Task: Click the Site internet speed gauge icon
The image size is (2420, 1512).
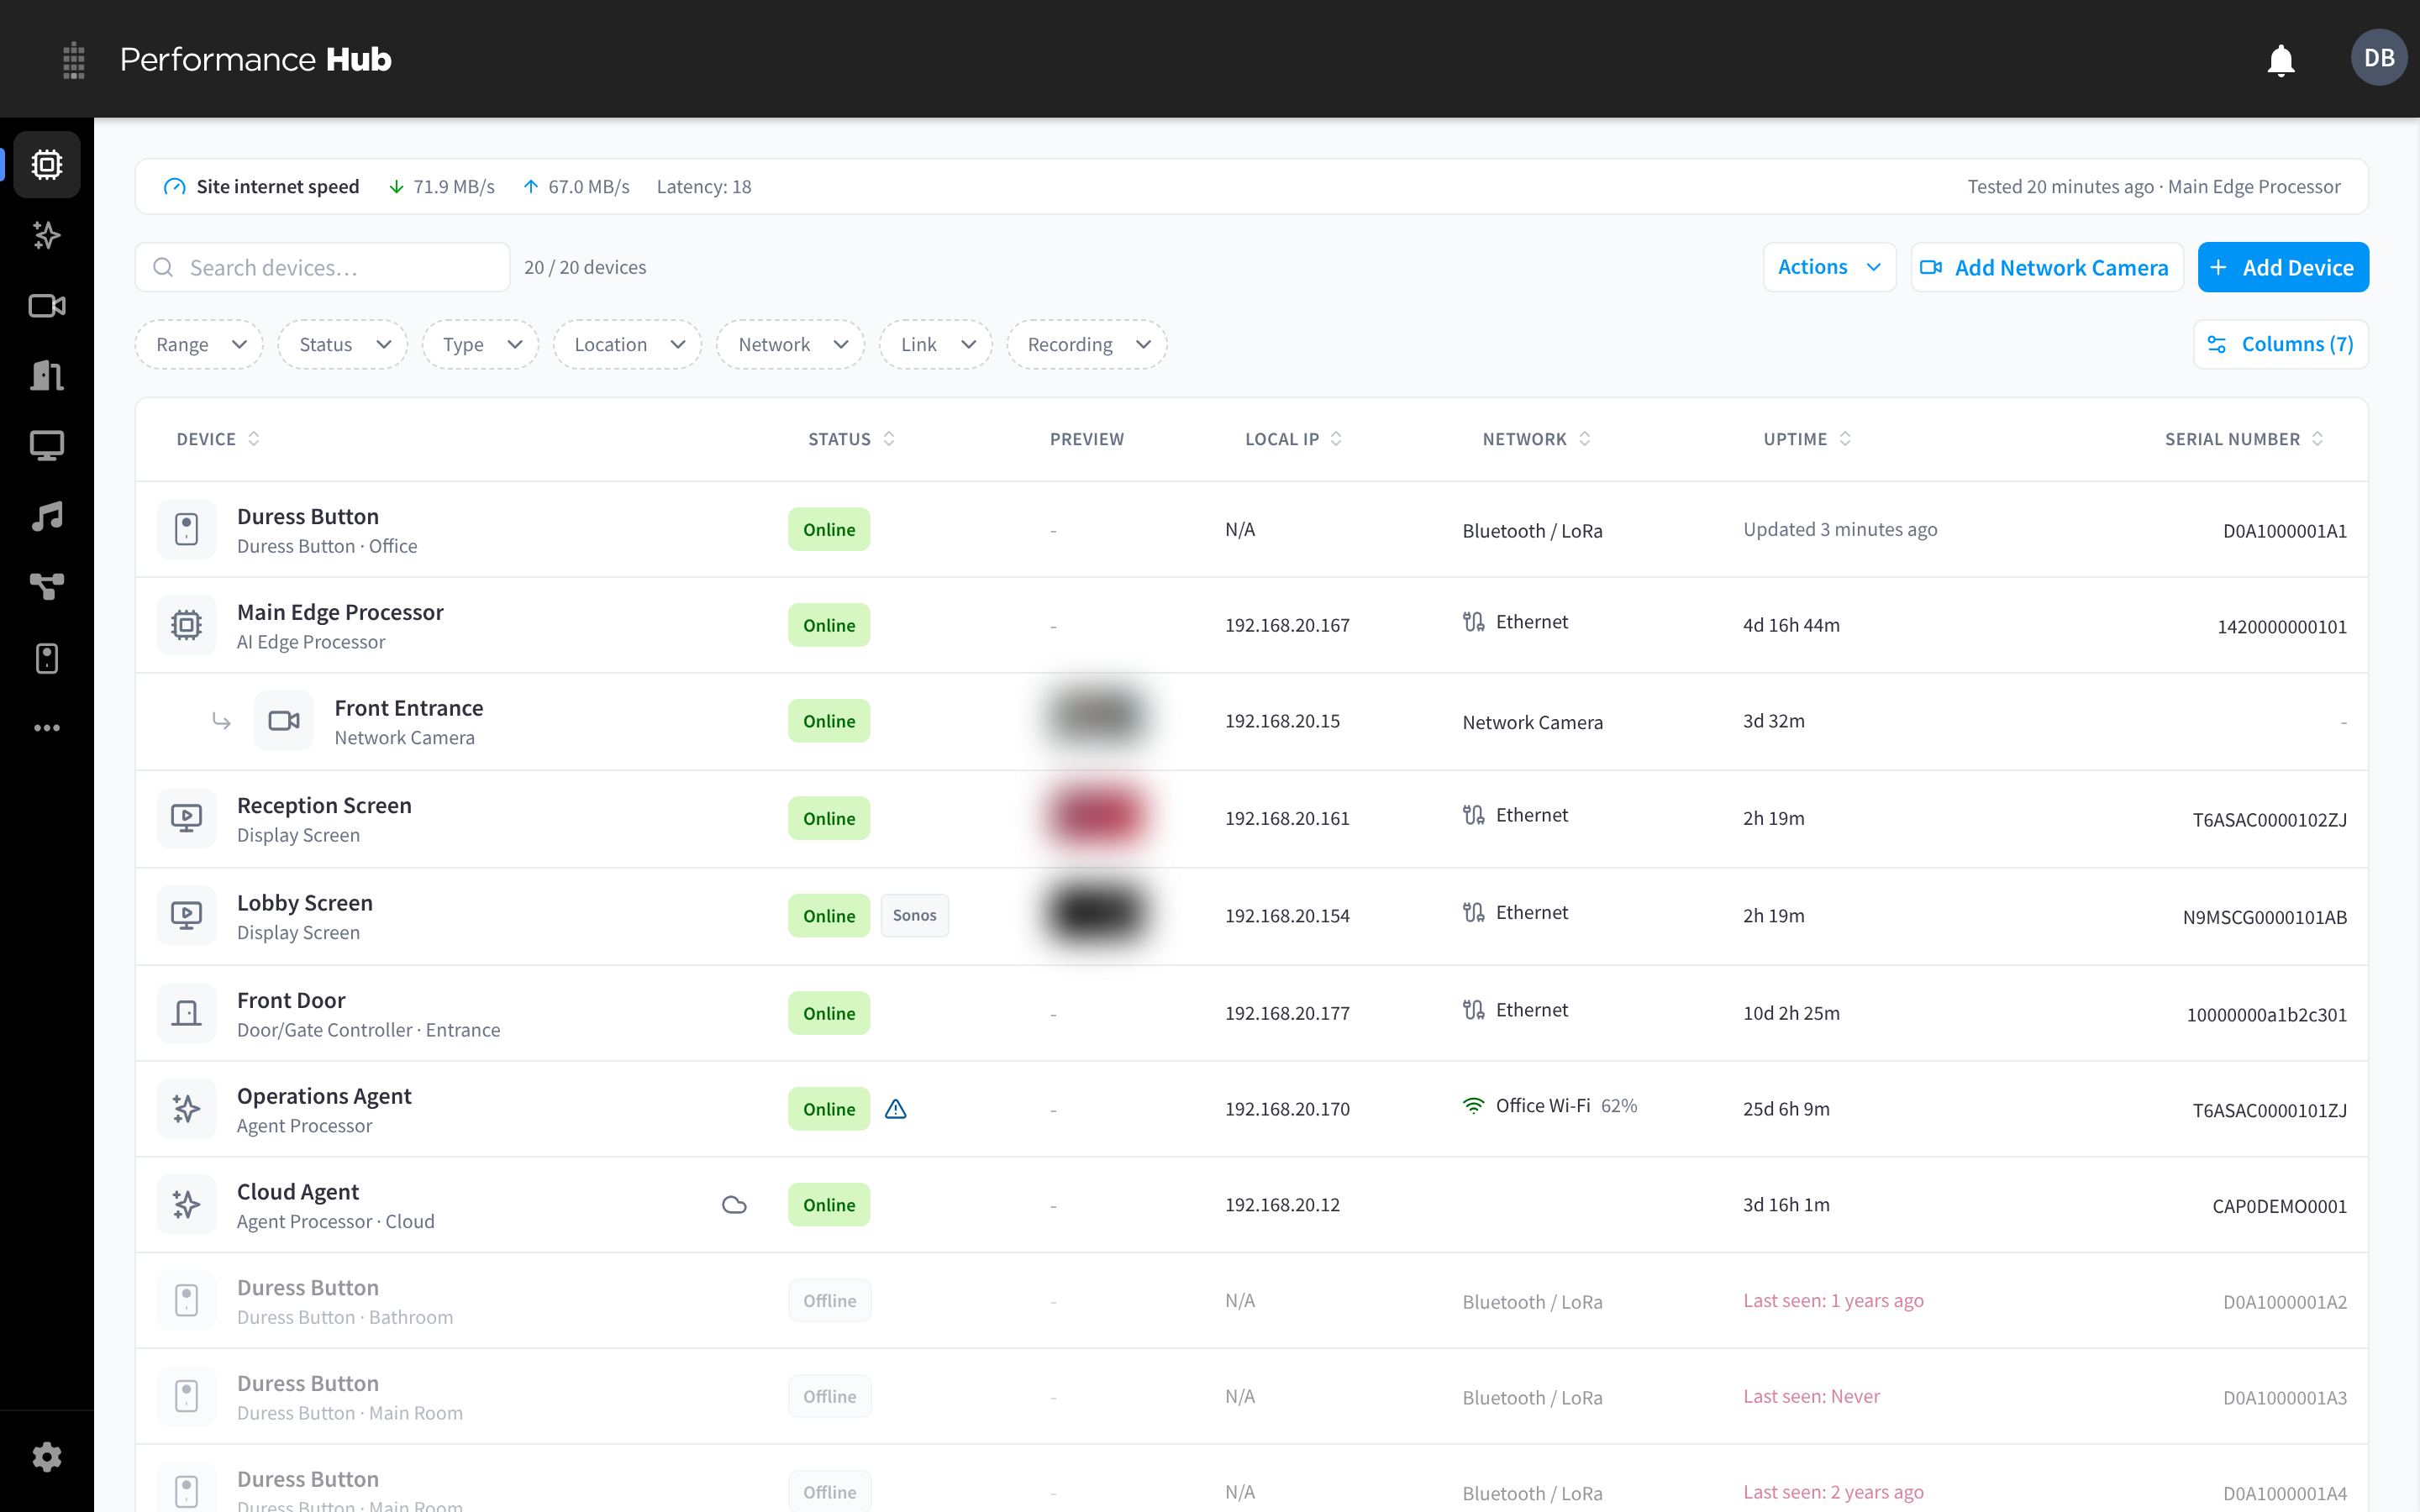Action: click(175, 187)
